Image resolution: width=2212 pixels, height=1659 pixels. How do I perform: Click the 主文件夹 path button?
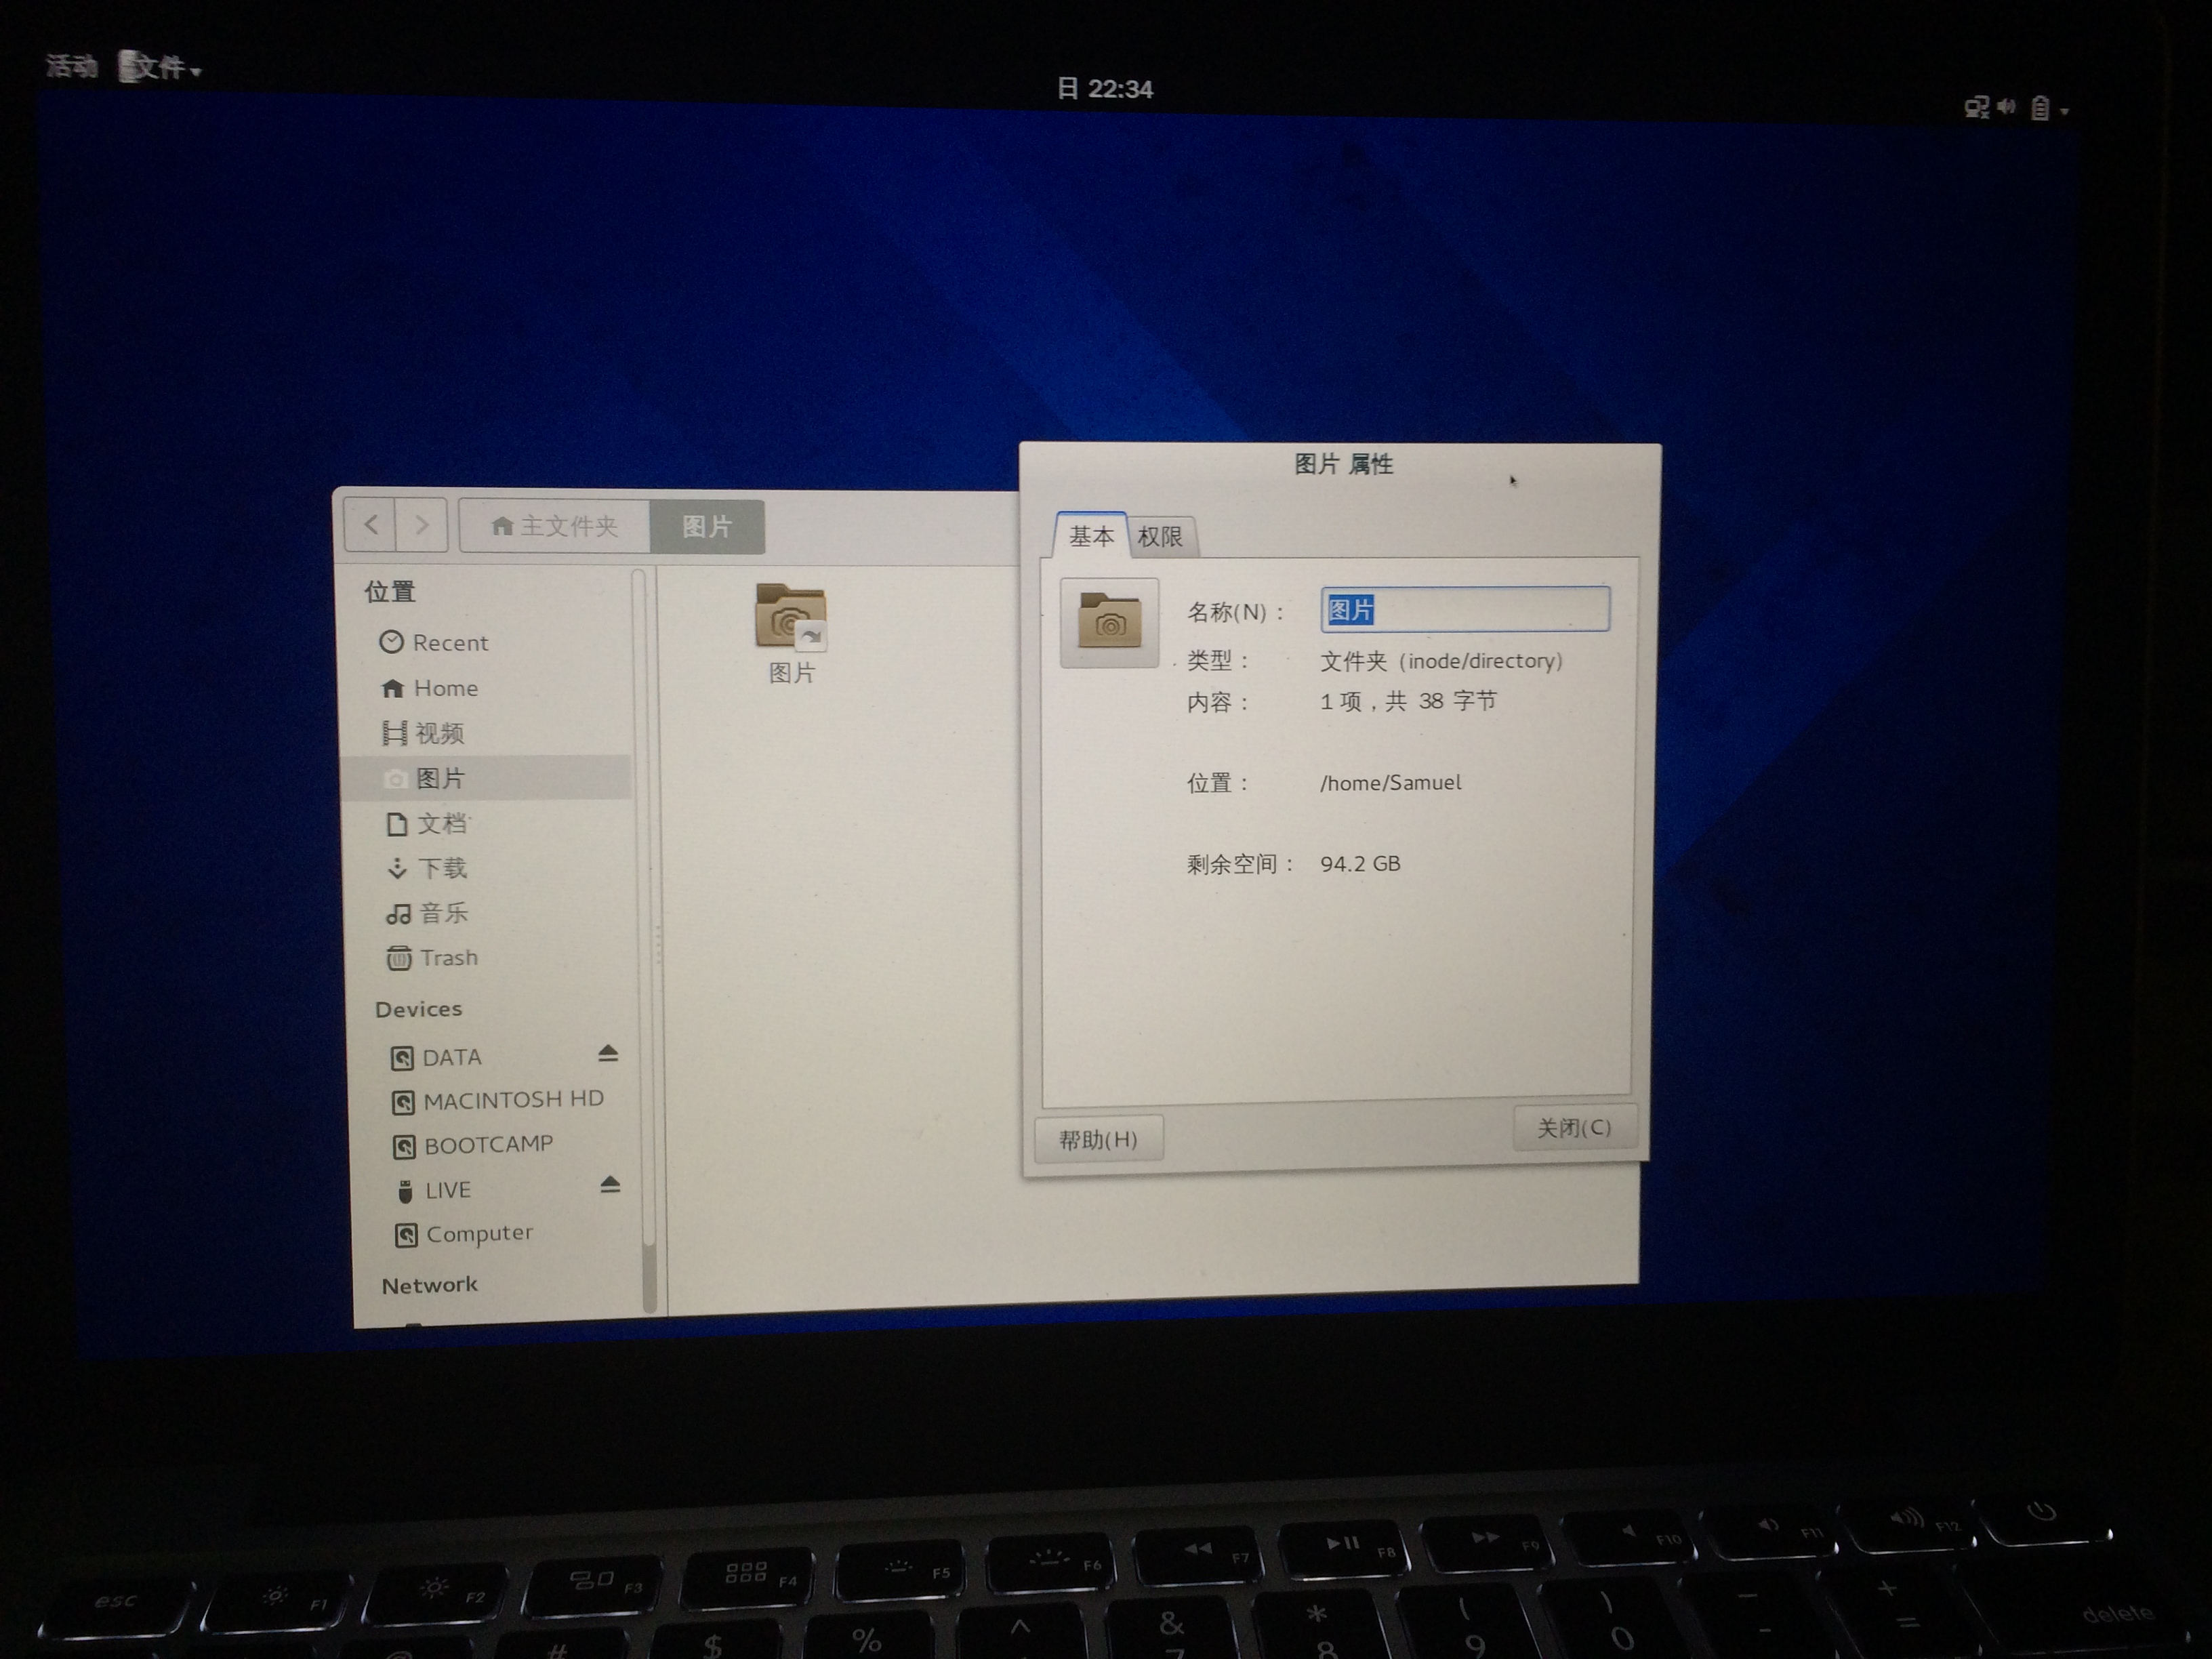coord(556,526)
